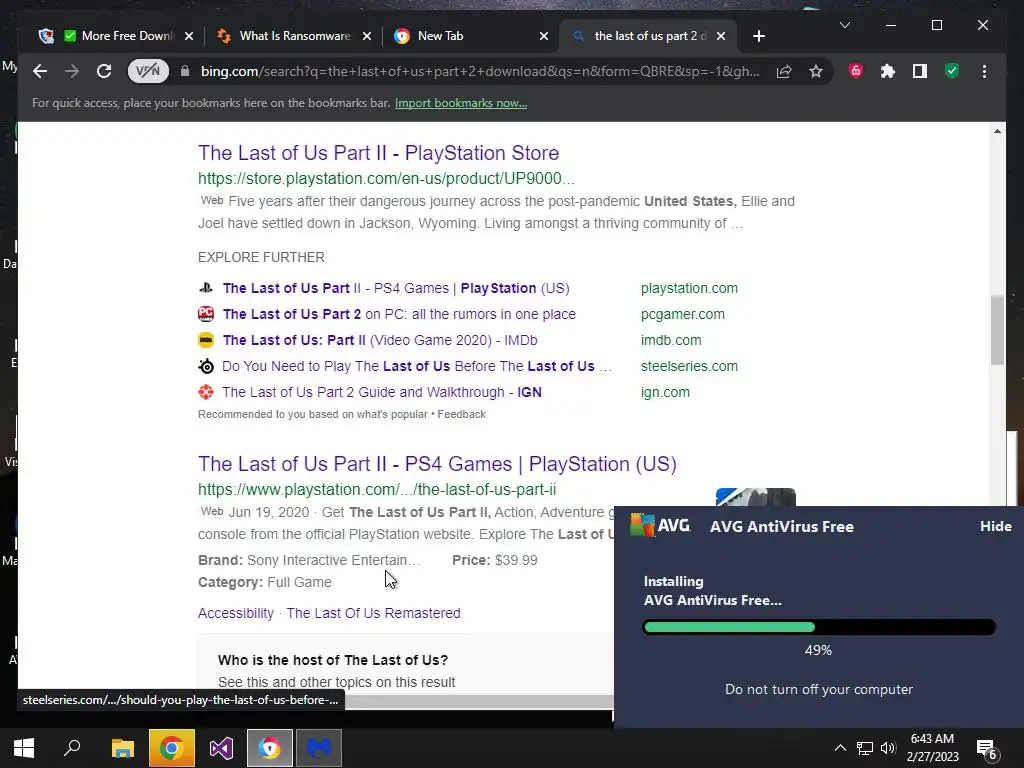This screenshot has width=1024, height=768.
Task: Click the steelseries.com domain text
Action: (689, 366)
